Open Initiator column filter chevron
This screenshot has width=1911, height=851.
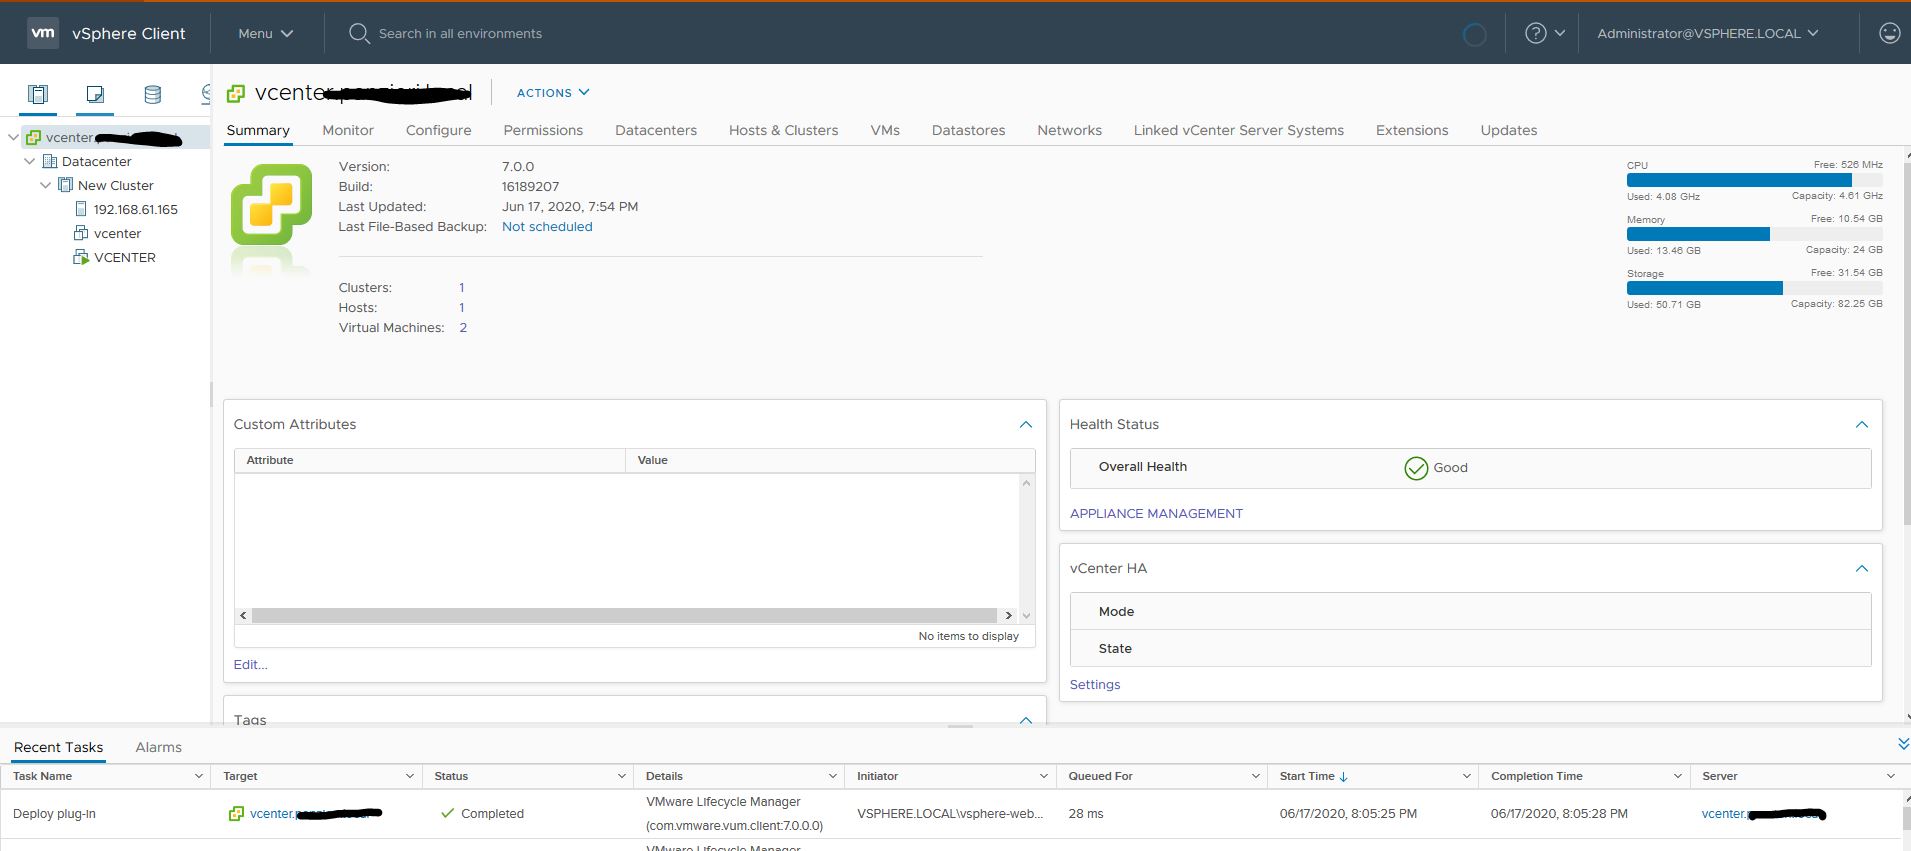(1043, 776)
